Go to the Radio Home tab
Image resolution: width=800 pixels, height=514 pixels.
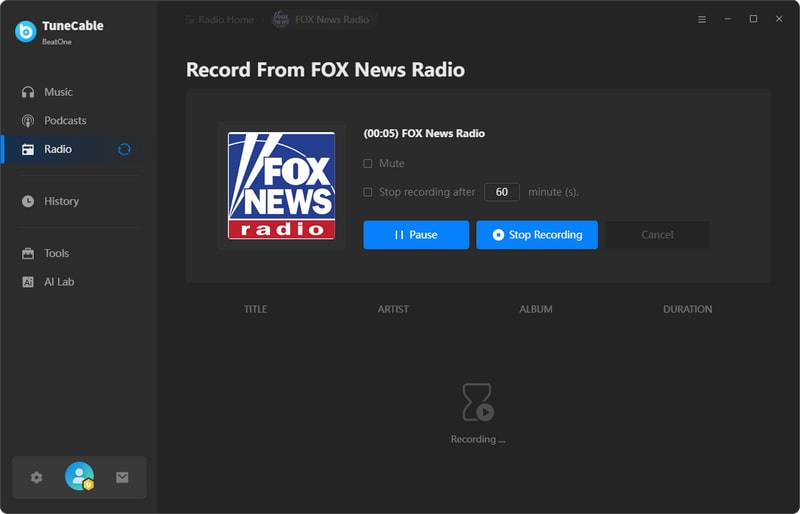tap(220, 19)
